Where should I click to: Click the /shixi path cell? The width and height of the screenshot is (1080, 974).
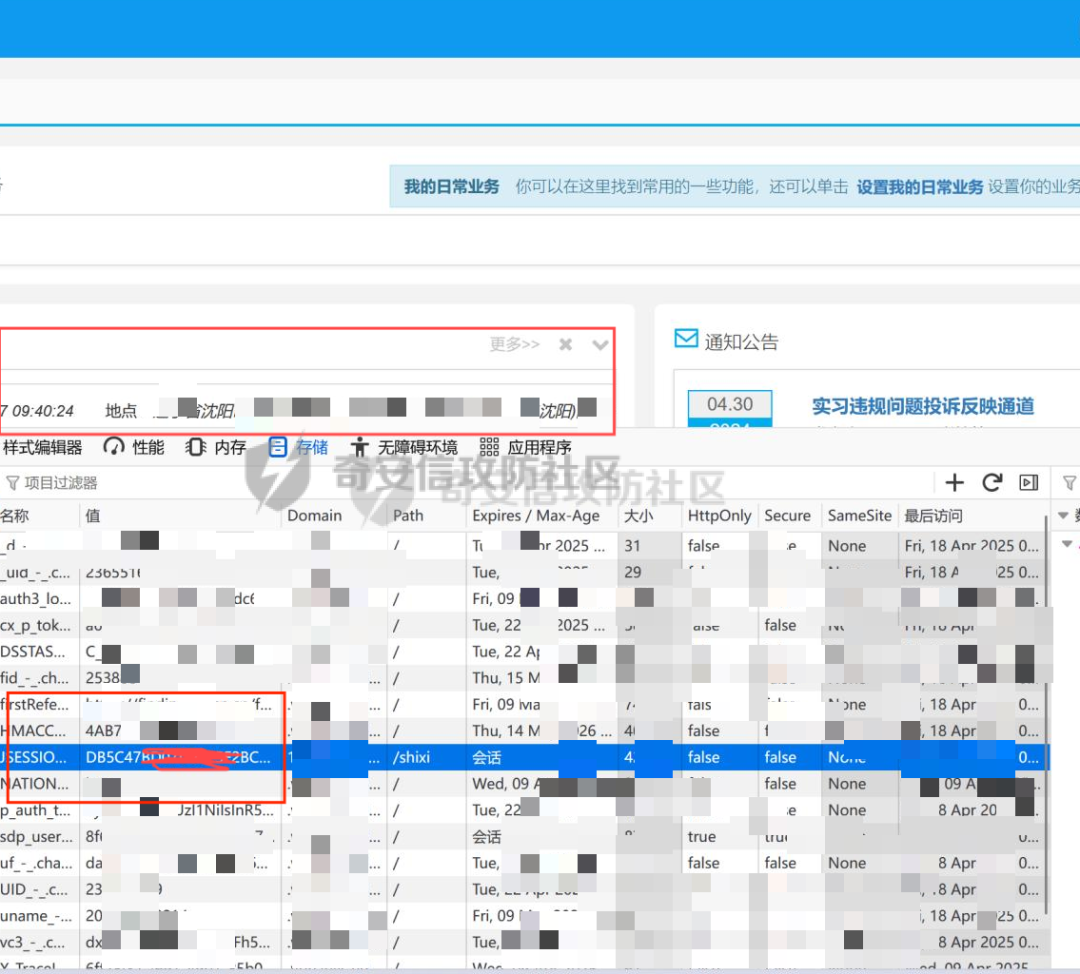point(427,758)
